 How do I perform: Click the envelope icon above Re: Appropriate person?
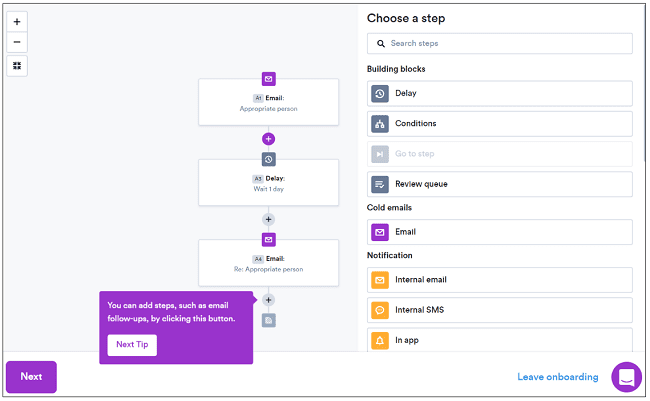tap(268, 240)
